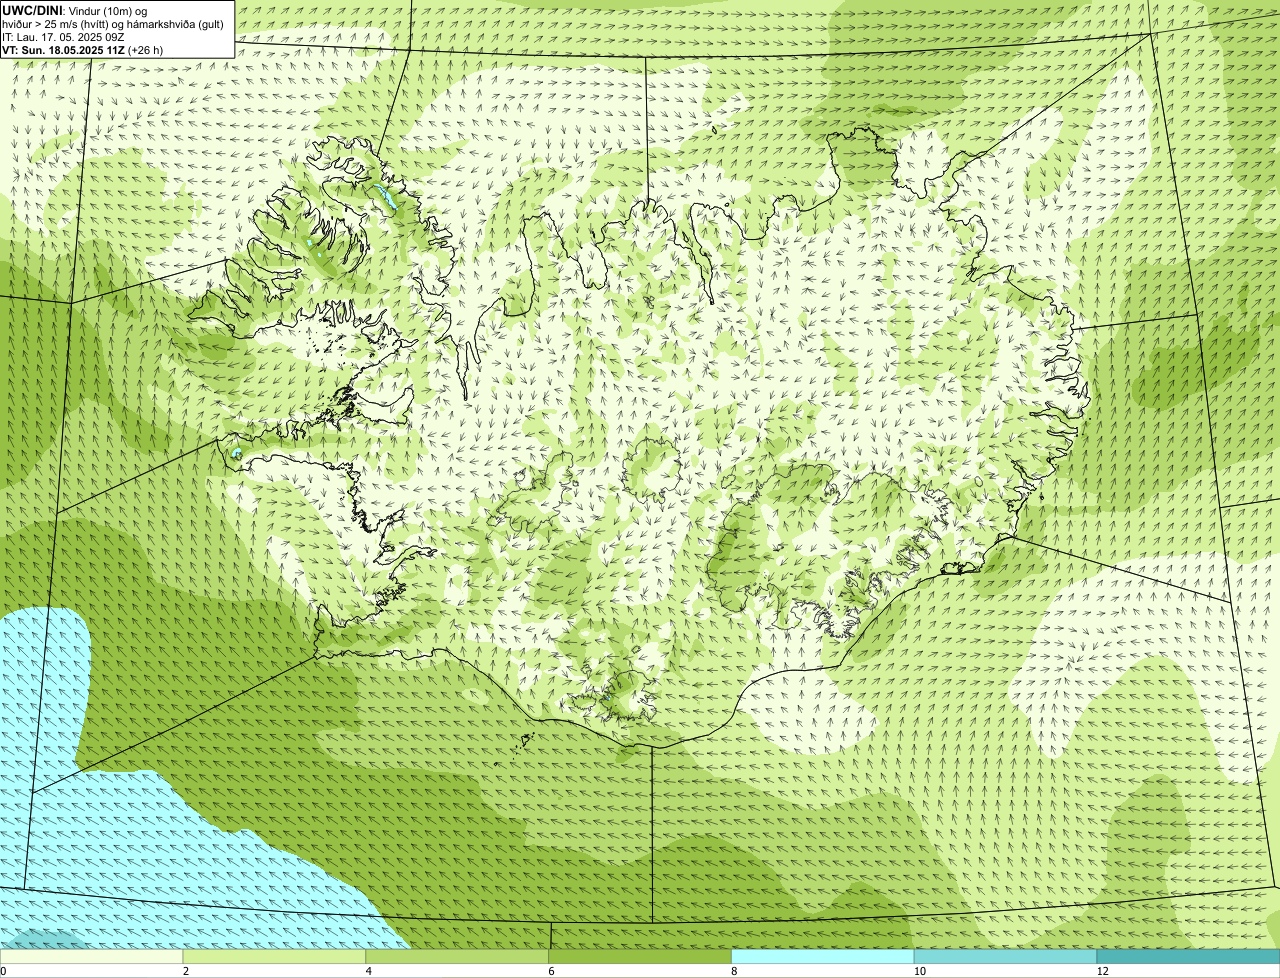Click the scale label '4'

[x=369, y=971]
